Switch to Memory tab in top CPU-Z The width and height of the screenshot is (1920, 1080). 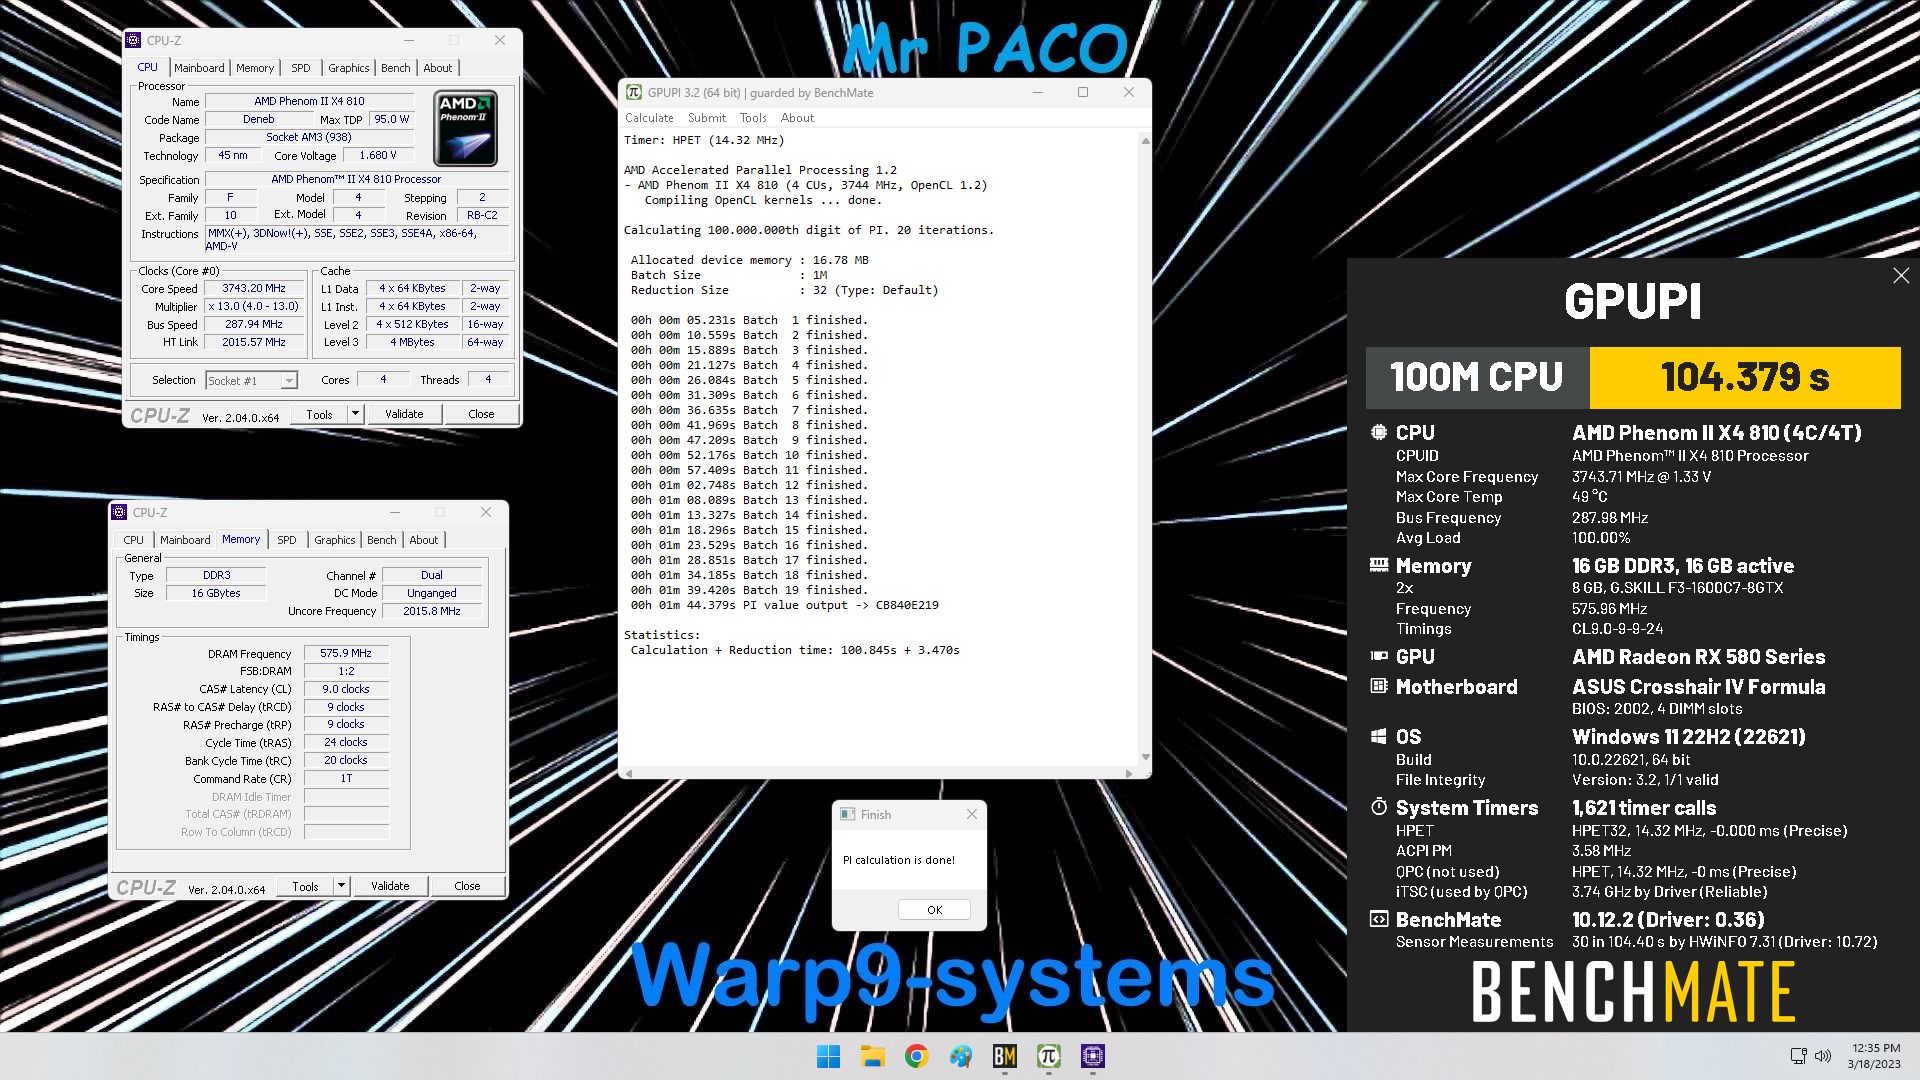(255, 68)
